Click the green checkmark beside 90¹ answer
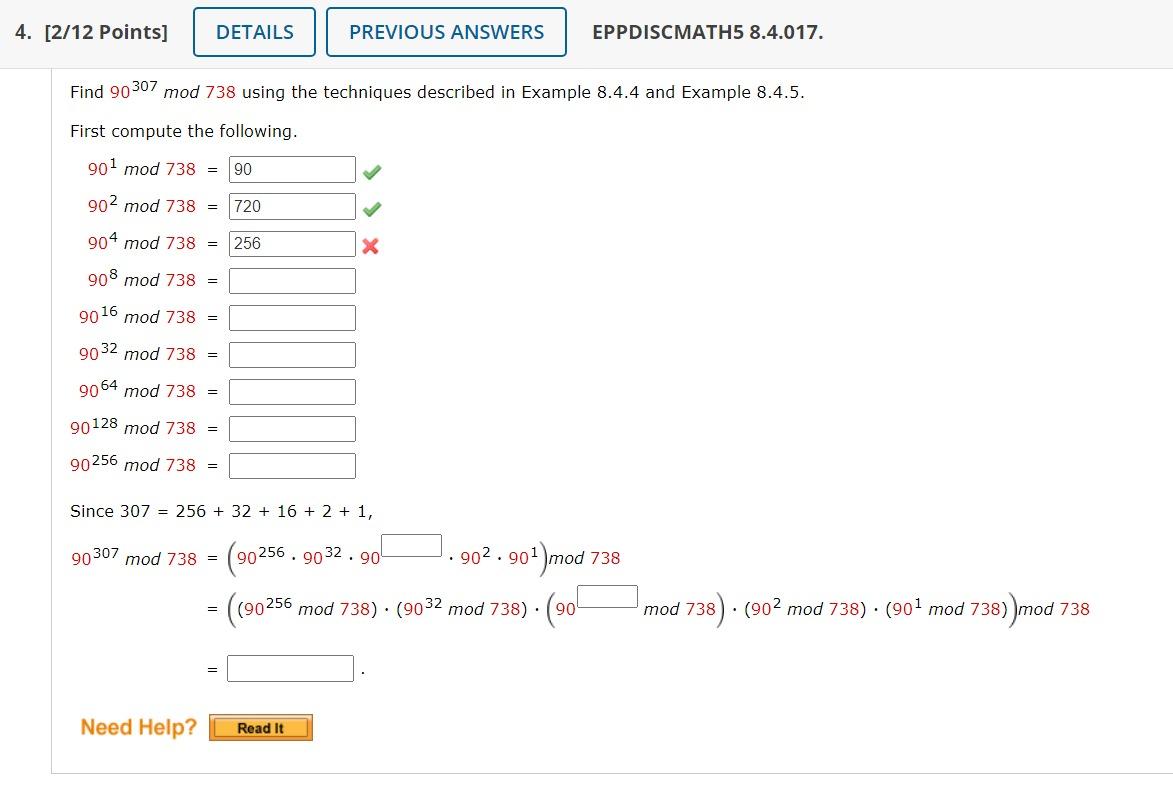Viewport: 1173px width, 808px height. tap(371, 172)
